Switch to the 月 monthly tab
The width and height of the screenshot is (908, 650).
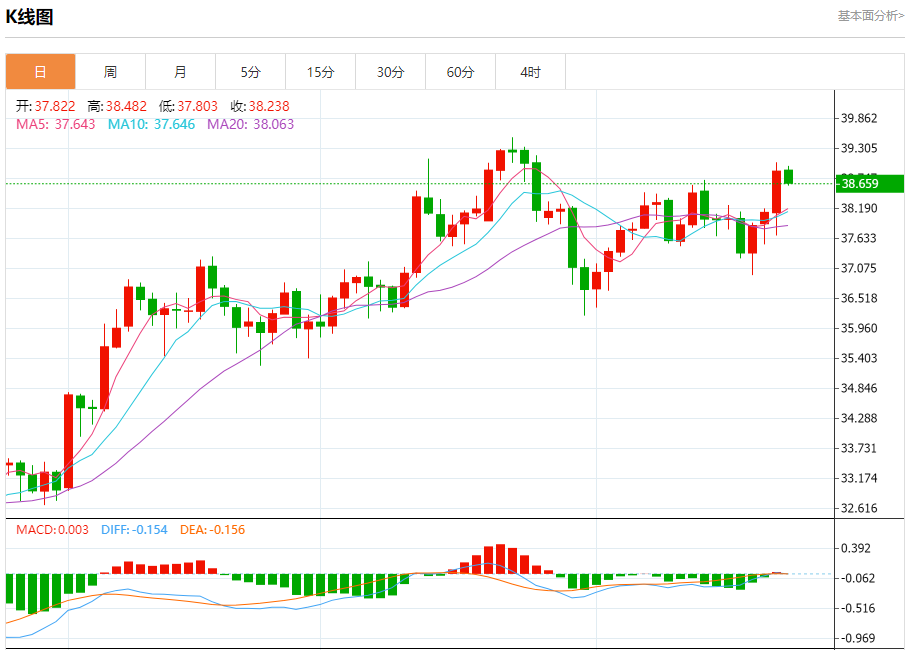[x=180, y=72]
